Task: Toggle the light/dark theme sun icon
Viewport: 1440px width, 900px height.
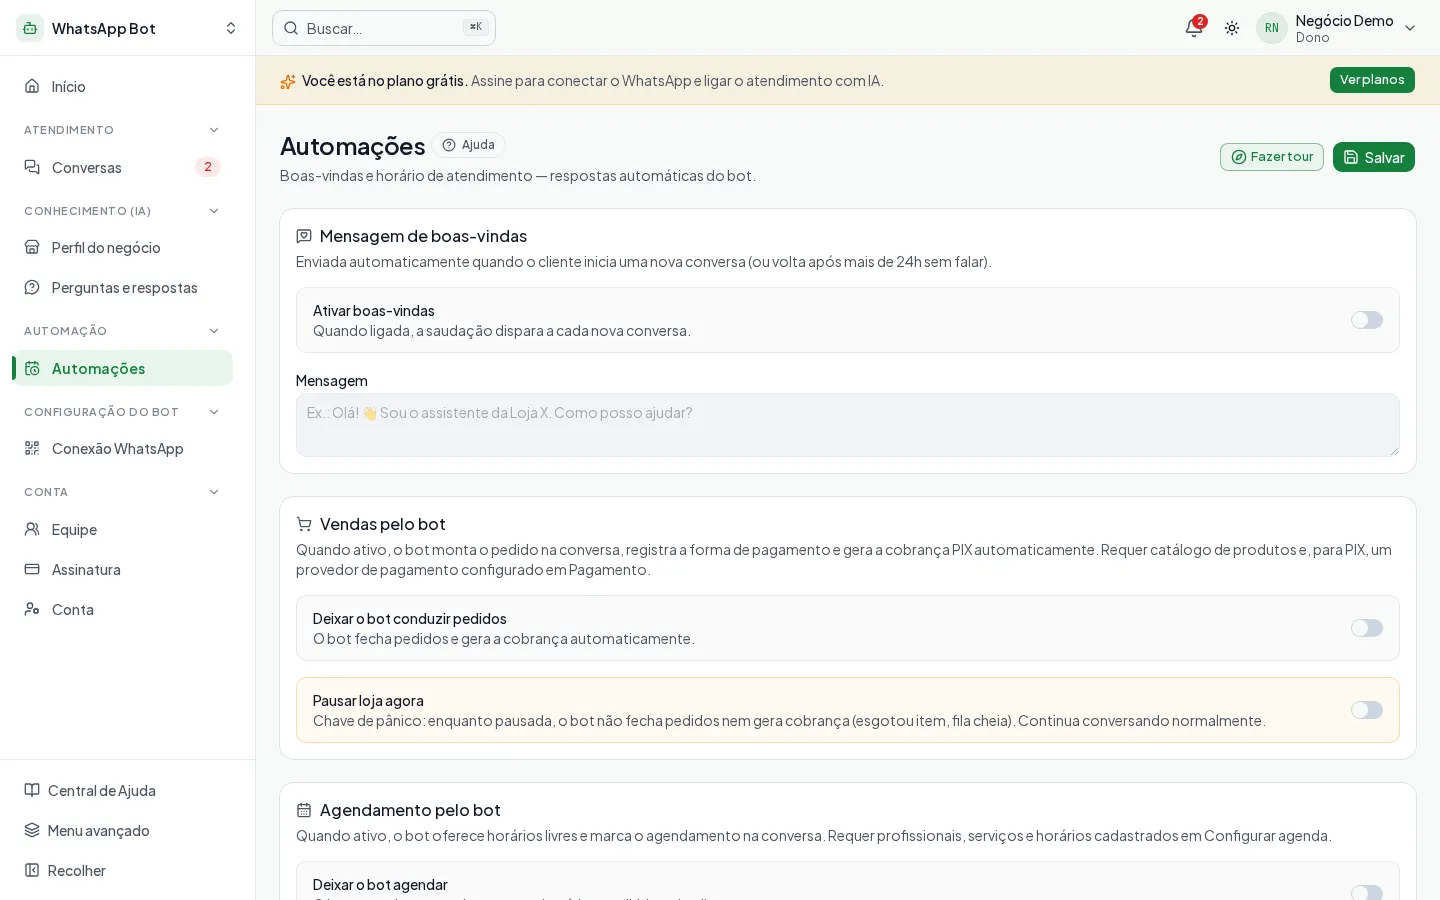Action: 1232,28
